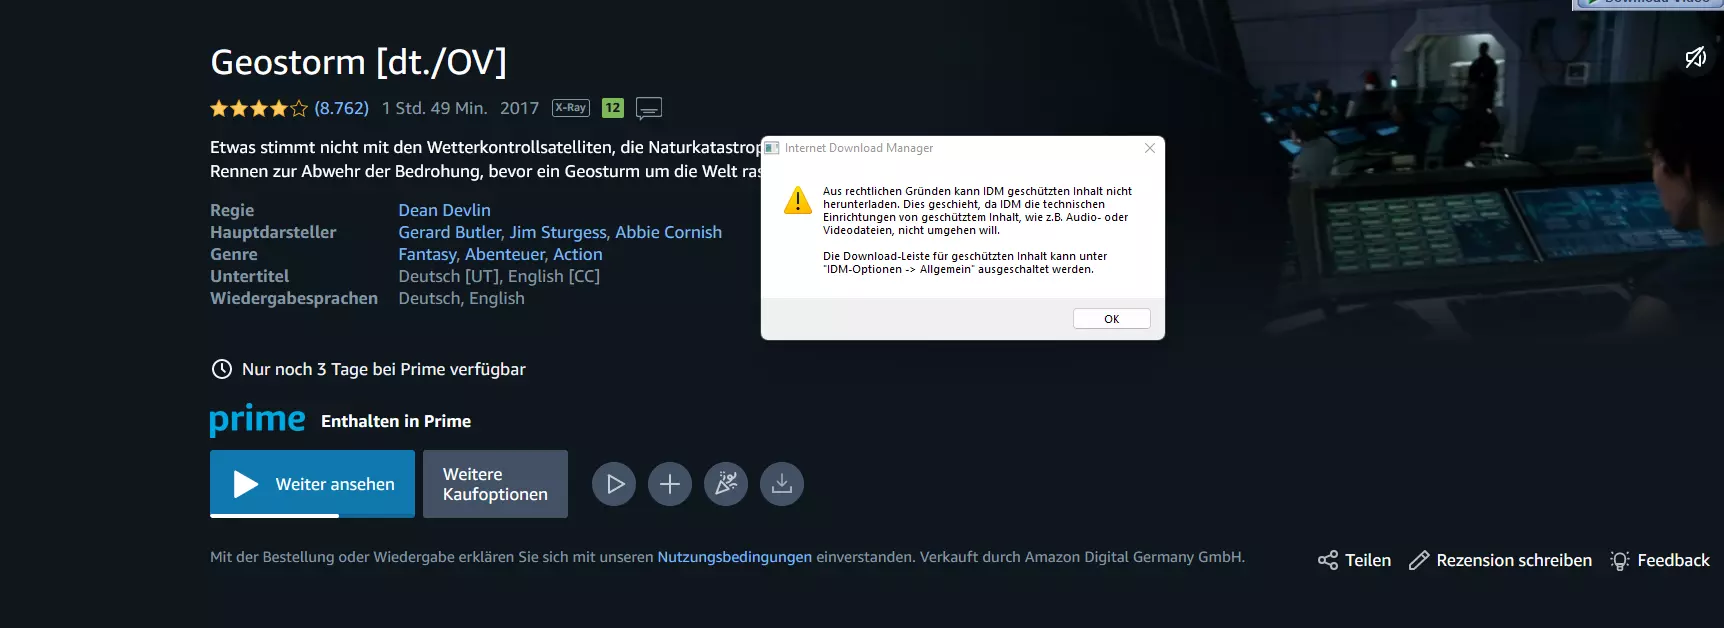Play the trailer with round play icon
The image size is (1724, 628).
click(614, 484)
